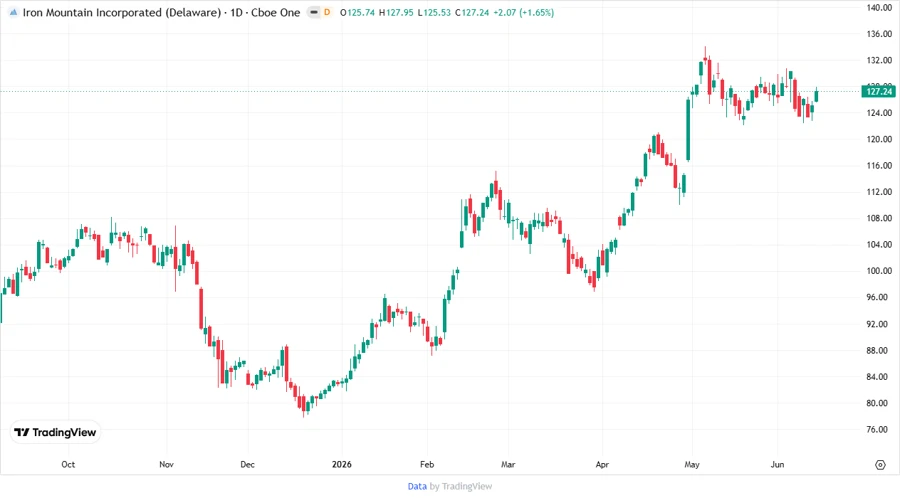Click the 'Cboe One' exchange label

[276, 13]
